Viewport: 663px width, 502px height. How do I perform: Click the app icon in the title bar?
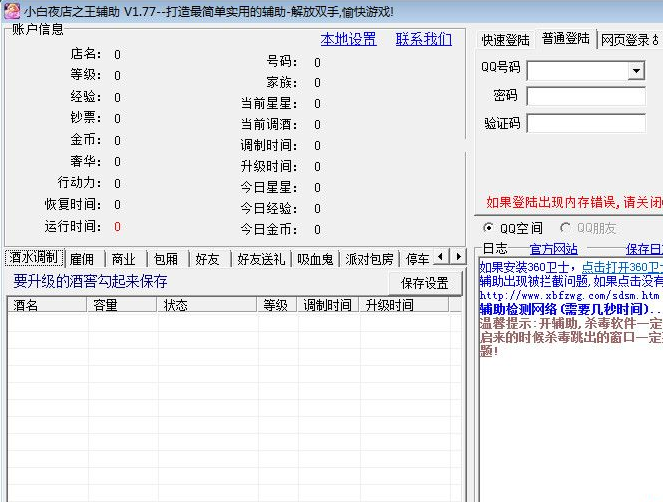tap(11, 11)
